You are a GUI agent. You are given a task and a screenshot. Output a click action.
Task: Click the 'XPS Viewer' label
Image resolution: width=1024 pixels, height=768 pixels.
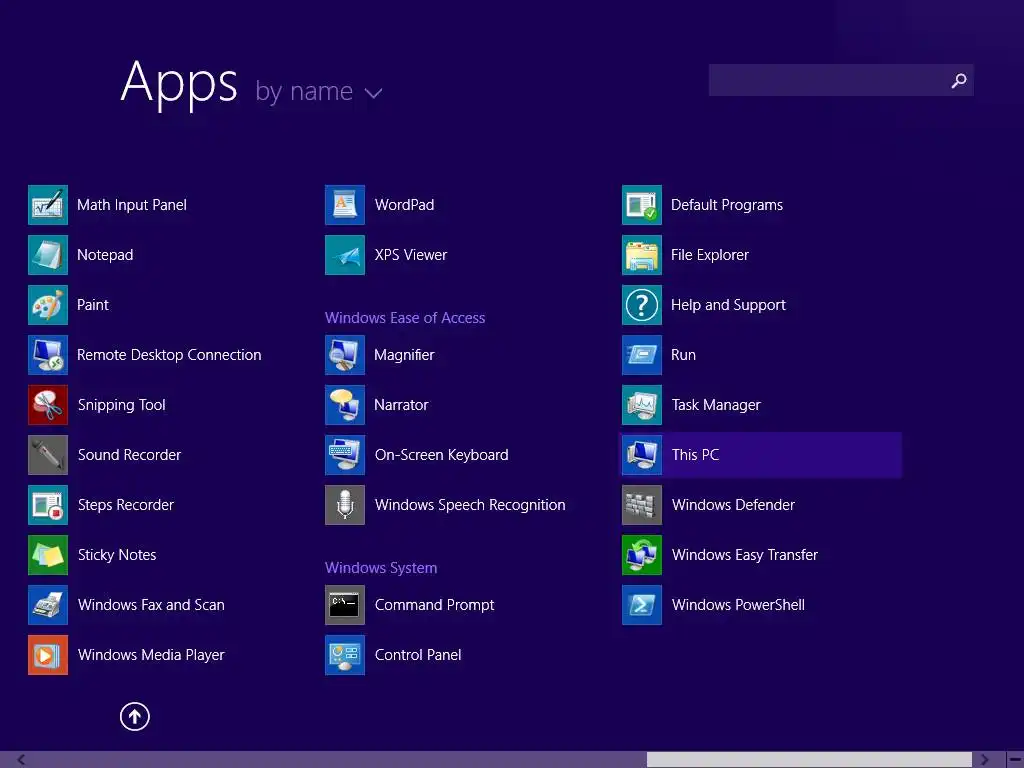(x=411, y=255)
